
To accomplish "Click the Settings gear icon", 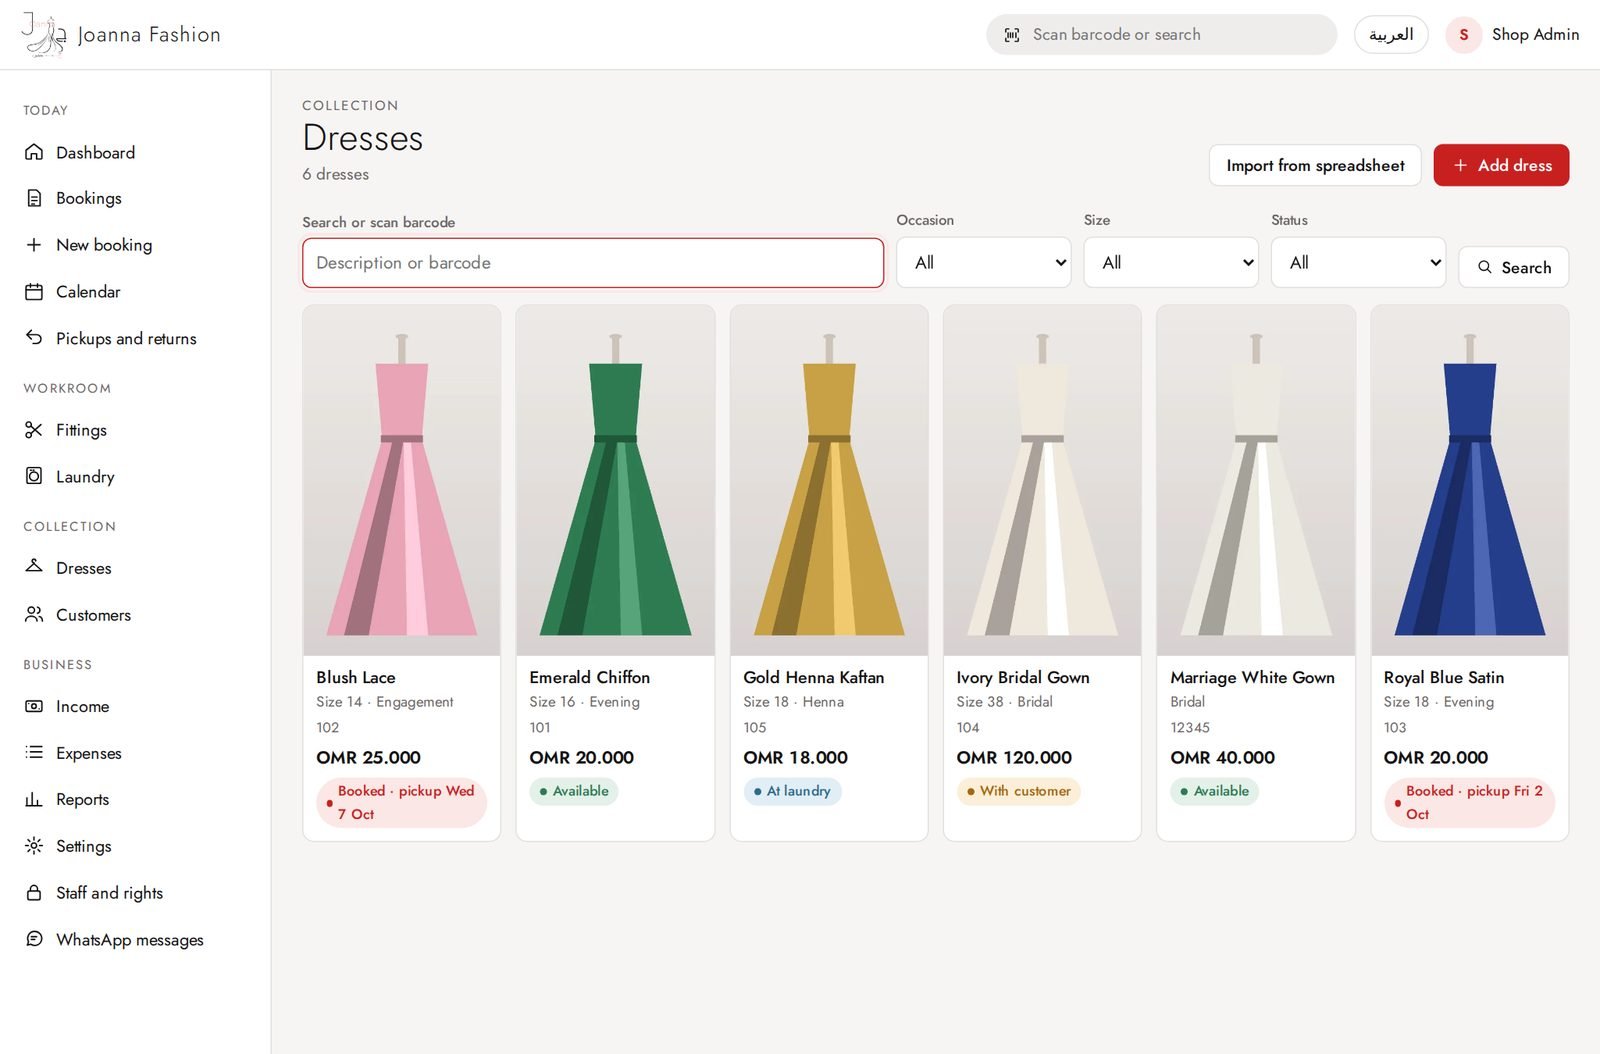I will (x=34, y=846).
